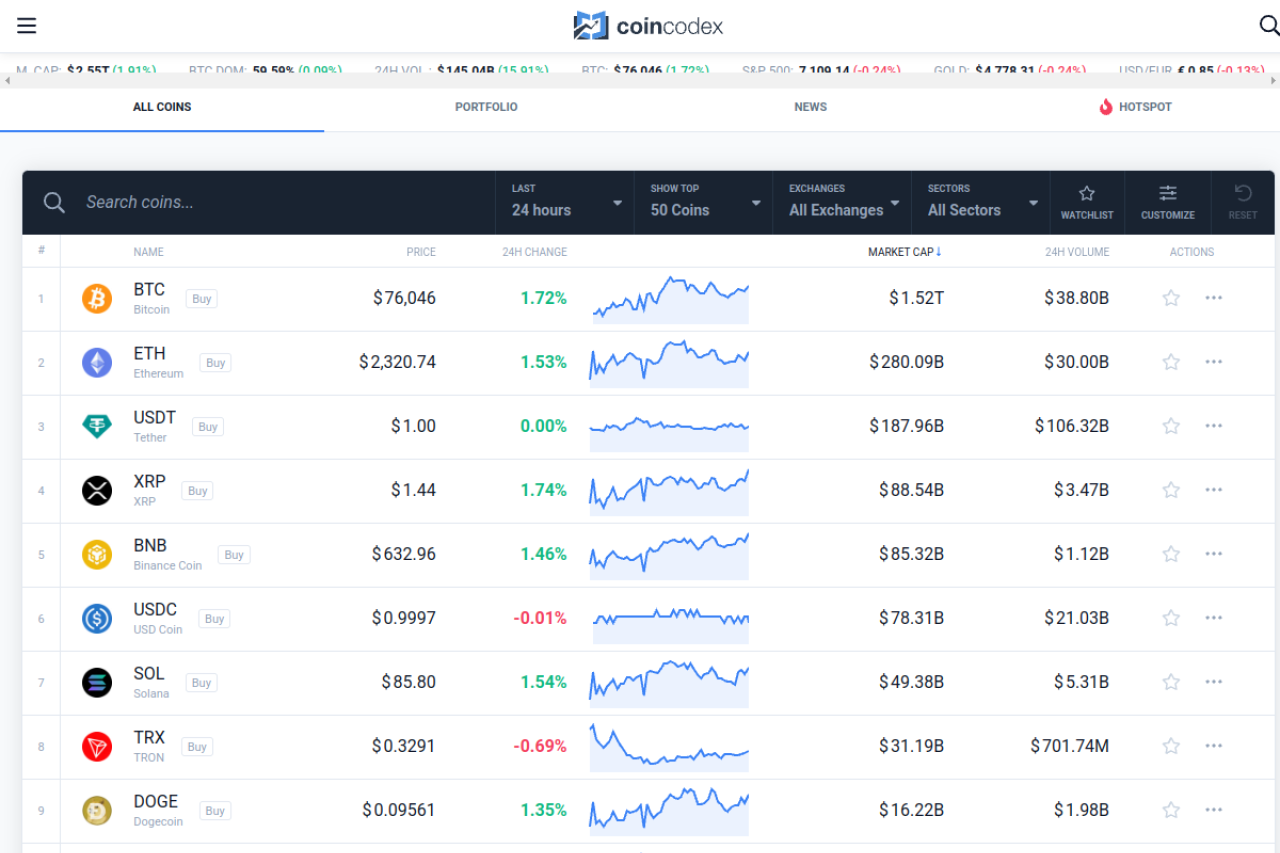Click the TRX 24h sparkline chart
Viewport: 1280px width, 853px height.
click(x=669, y=746)
